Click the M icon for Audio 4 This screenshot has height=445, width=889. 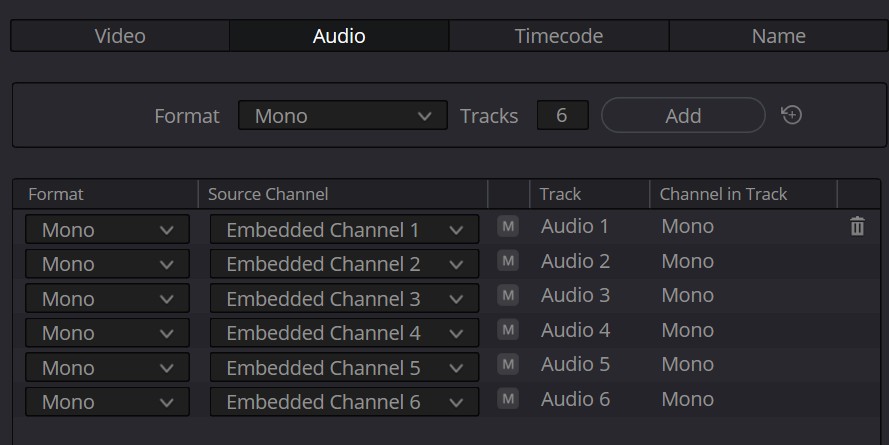(508, 330)
